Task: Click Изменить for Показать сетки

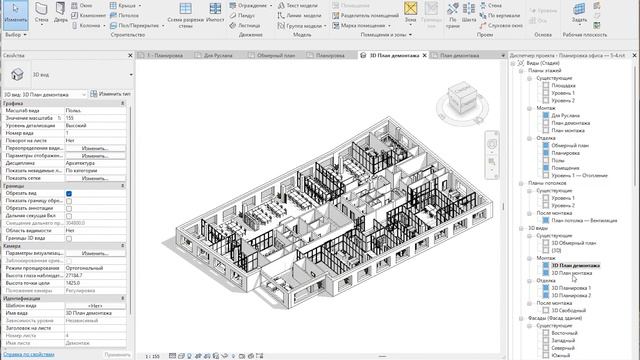Action: (x=95, y=178)
